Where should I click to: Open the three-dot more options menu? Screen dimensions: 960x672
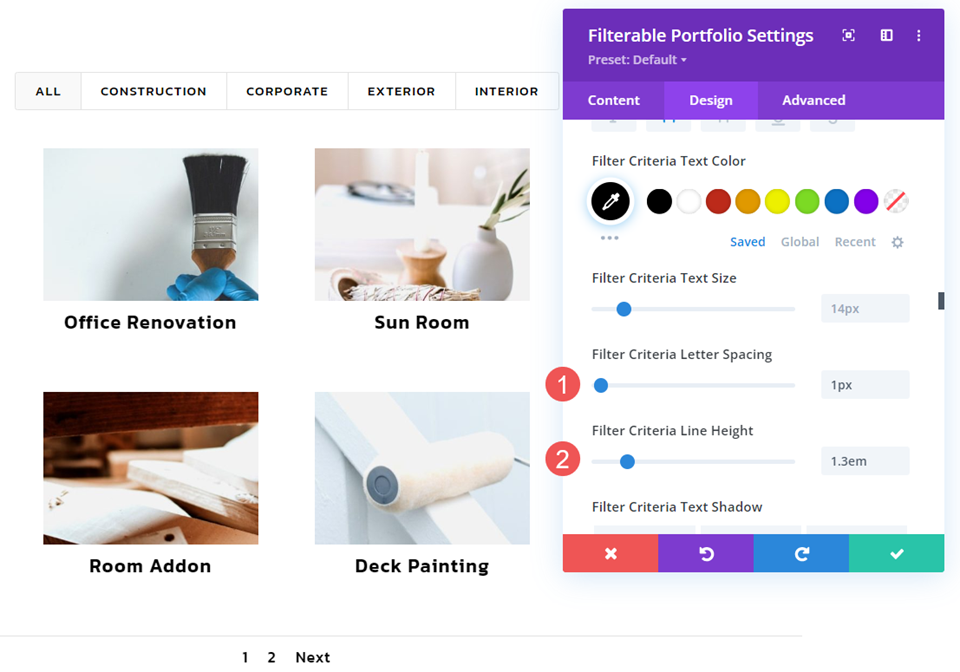click(x=919, y=36)
